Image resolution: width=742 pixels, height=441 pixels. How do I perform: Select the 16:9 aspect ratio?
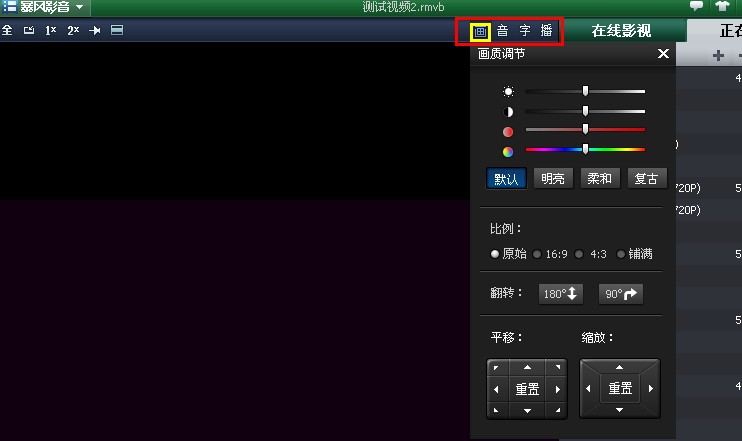coord(550,254)
